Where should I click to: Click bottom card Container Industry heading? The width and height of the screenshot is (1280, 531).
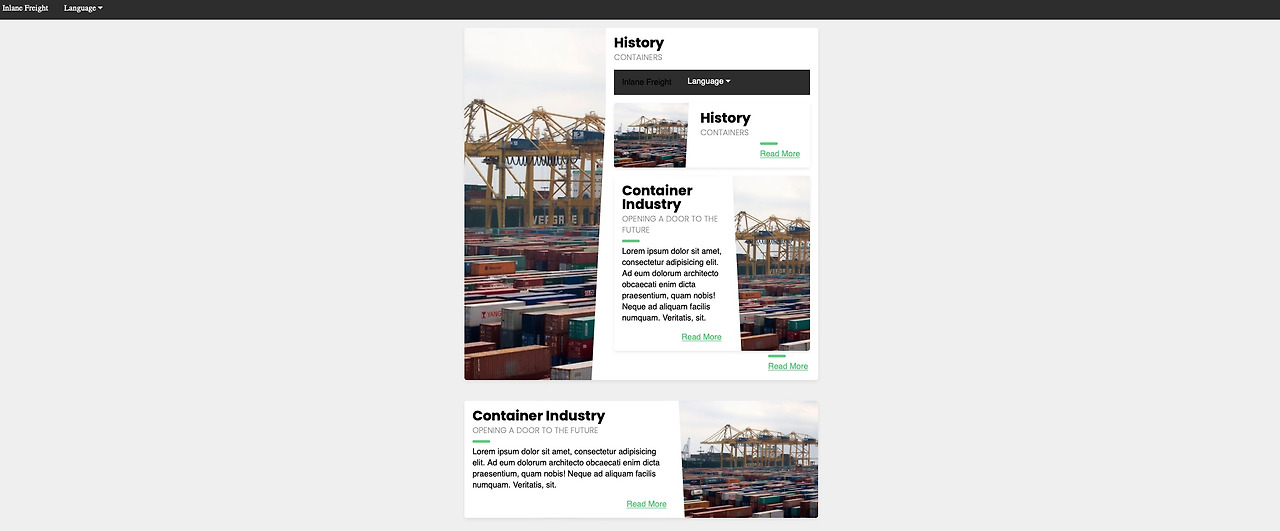[x=539, y=416]
